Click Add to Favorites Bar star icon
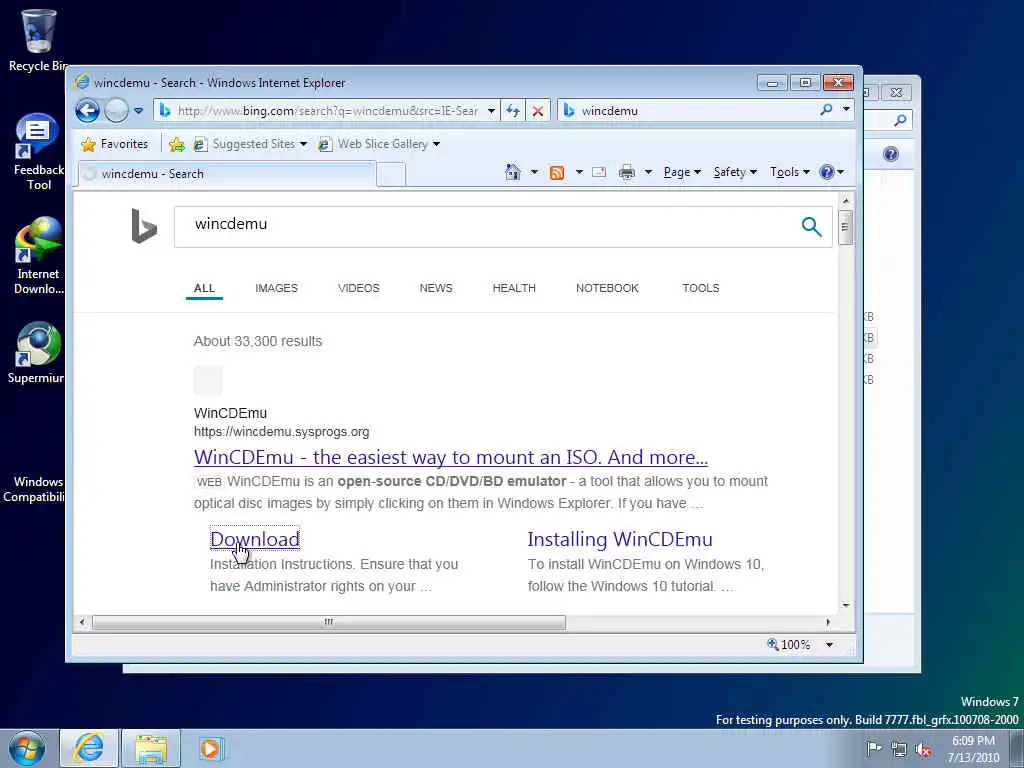 click(176, 144)
